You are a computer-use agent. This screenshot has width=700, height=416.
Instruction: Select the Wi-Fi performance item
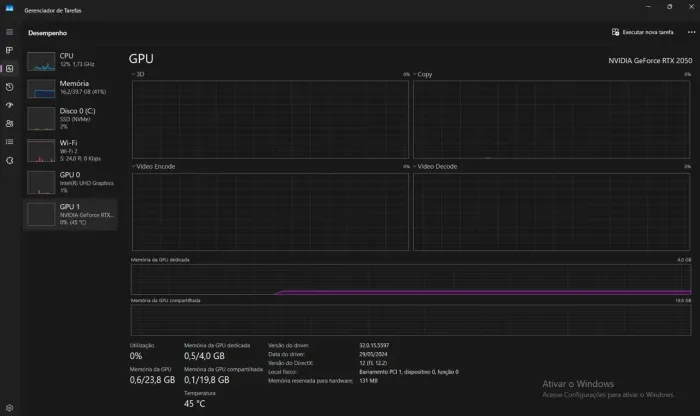pyautogui.click(x=70, y=150)
